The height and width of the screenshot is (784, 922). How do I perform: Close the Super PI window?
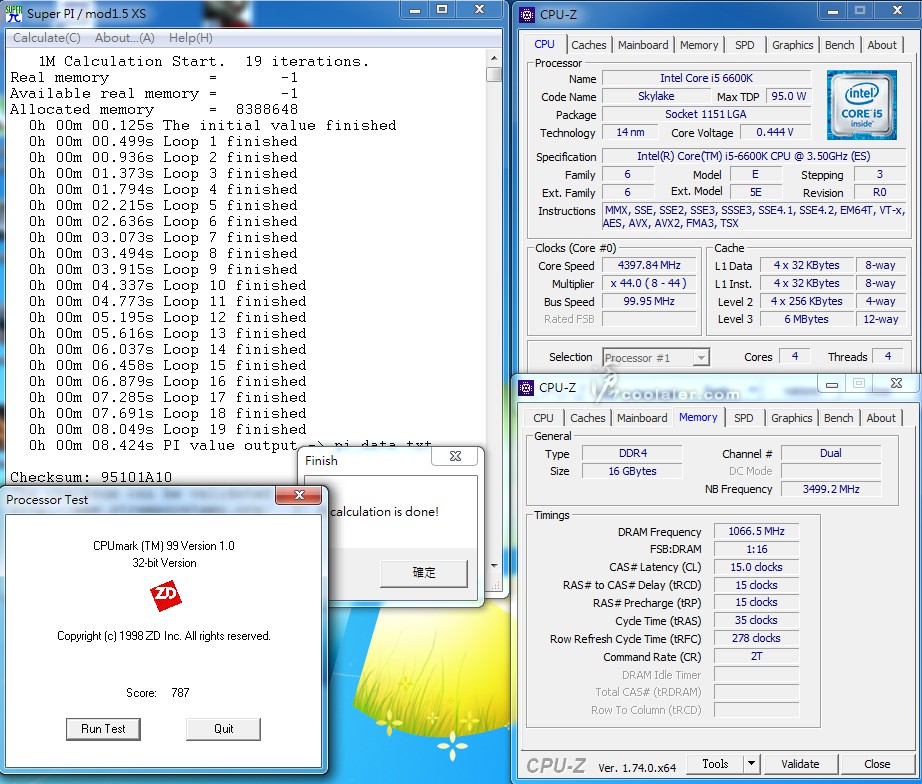click(480, 10)
